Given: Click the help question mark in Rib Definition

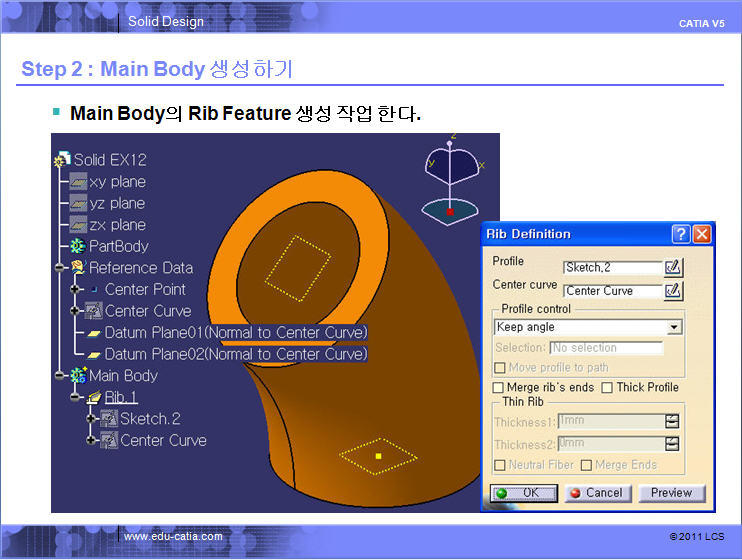Looking at the screenshot, I should (x=681, y=234).
